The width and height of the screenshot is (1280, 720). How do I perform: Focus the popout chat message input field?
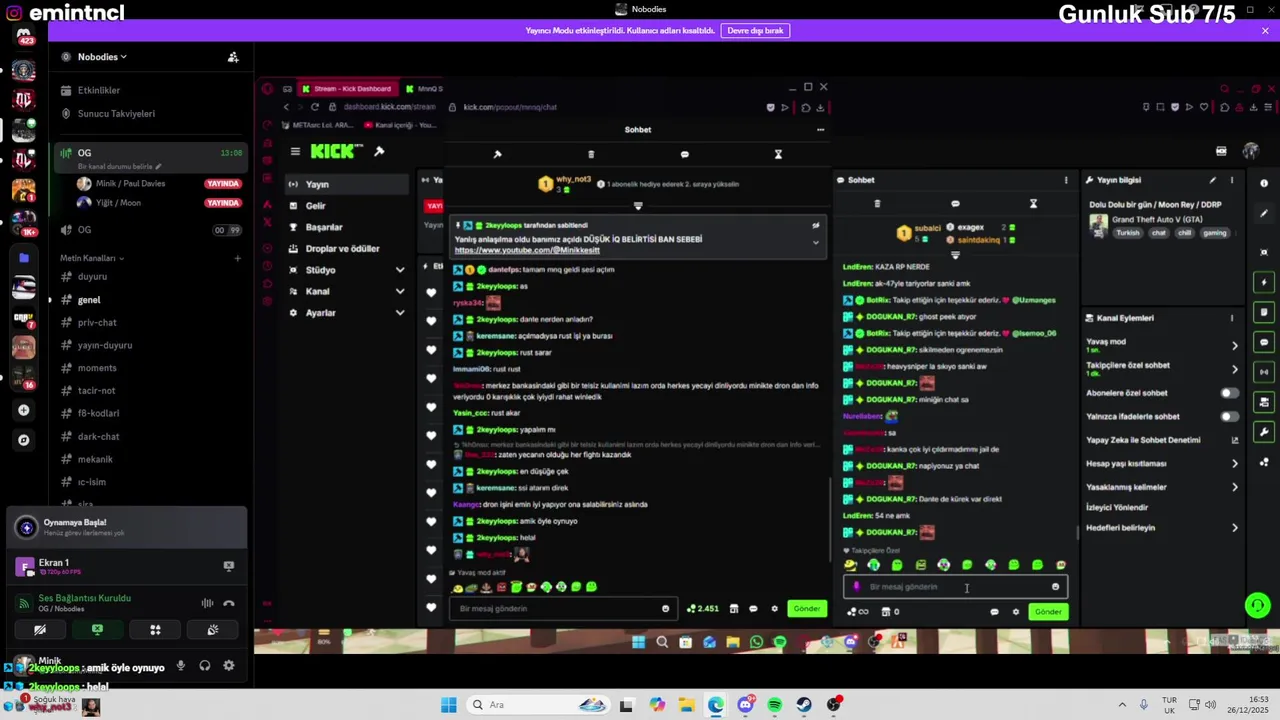[x=561, y=608]
